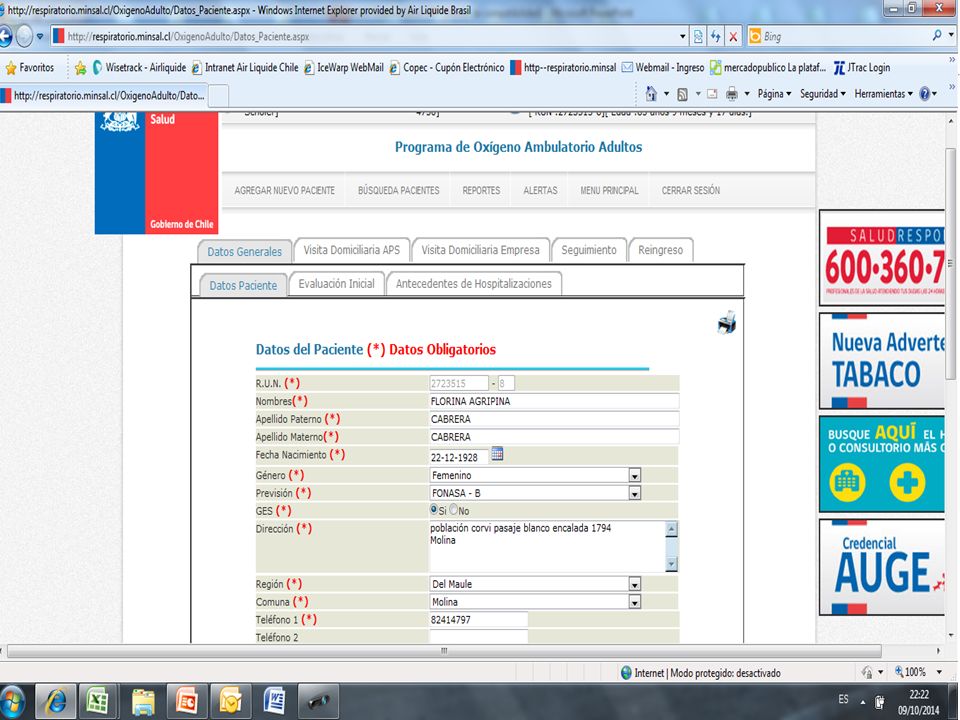Viewport: 960px width, 720px height.
Task: Open Antecedentes de Hospitalizaciones sub-tab
Action: 474,283
